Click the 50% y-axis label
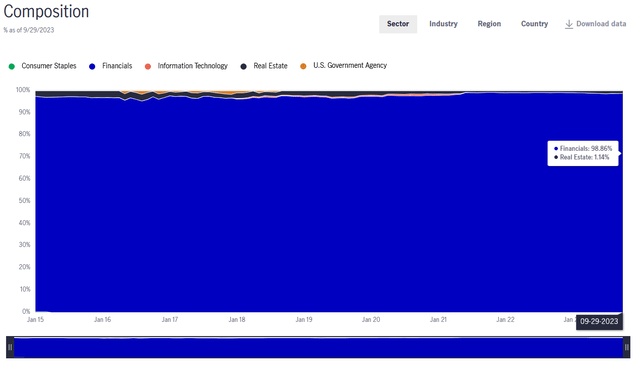 (x=24, y=200)
